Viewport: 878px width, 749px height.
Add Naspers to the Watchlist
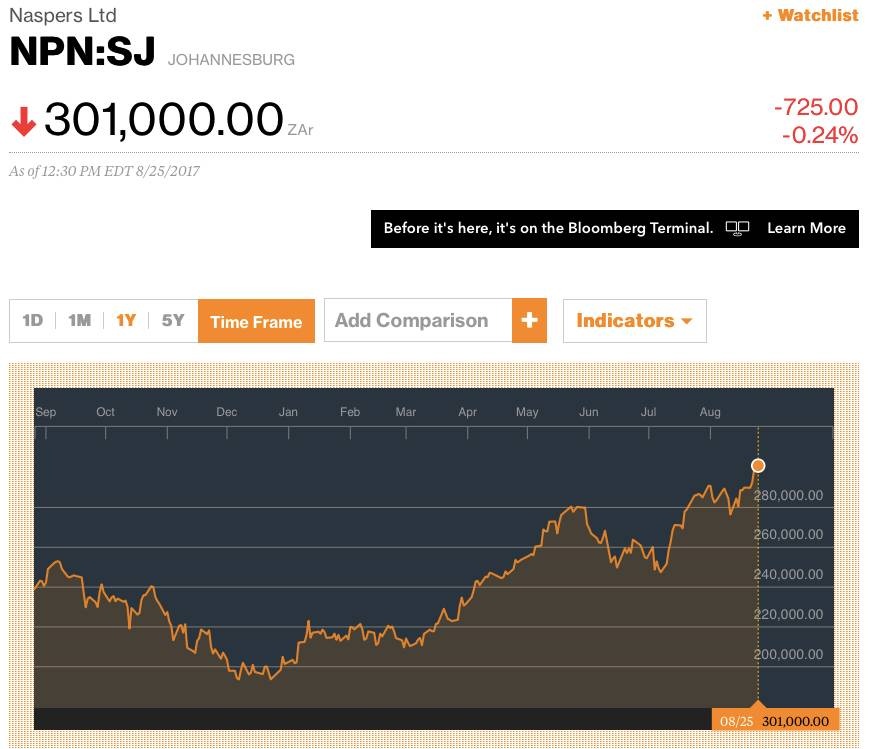pyautogui.click(x=810, y=15)
